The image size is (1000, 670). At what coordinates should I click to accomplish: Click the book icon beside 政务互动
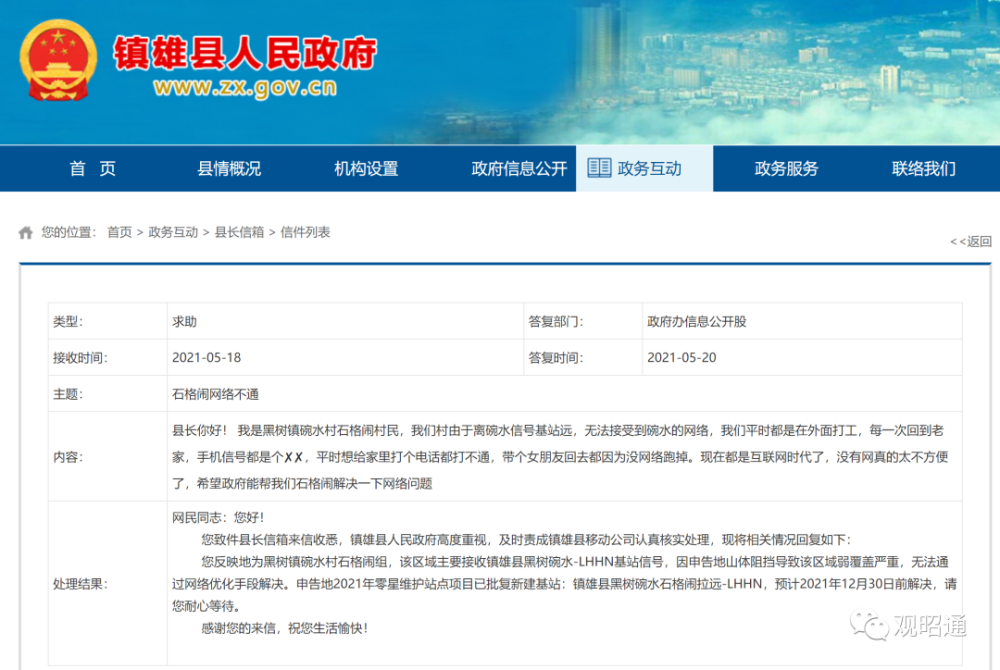point(599,168)
